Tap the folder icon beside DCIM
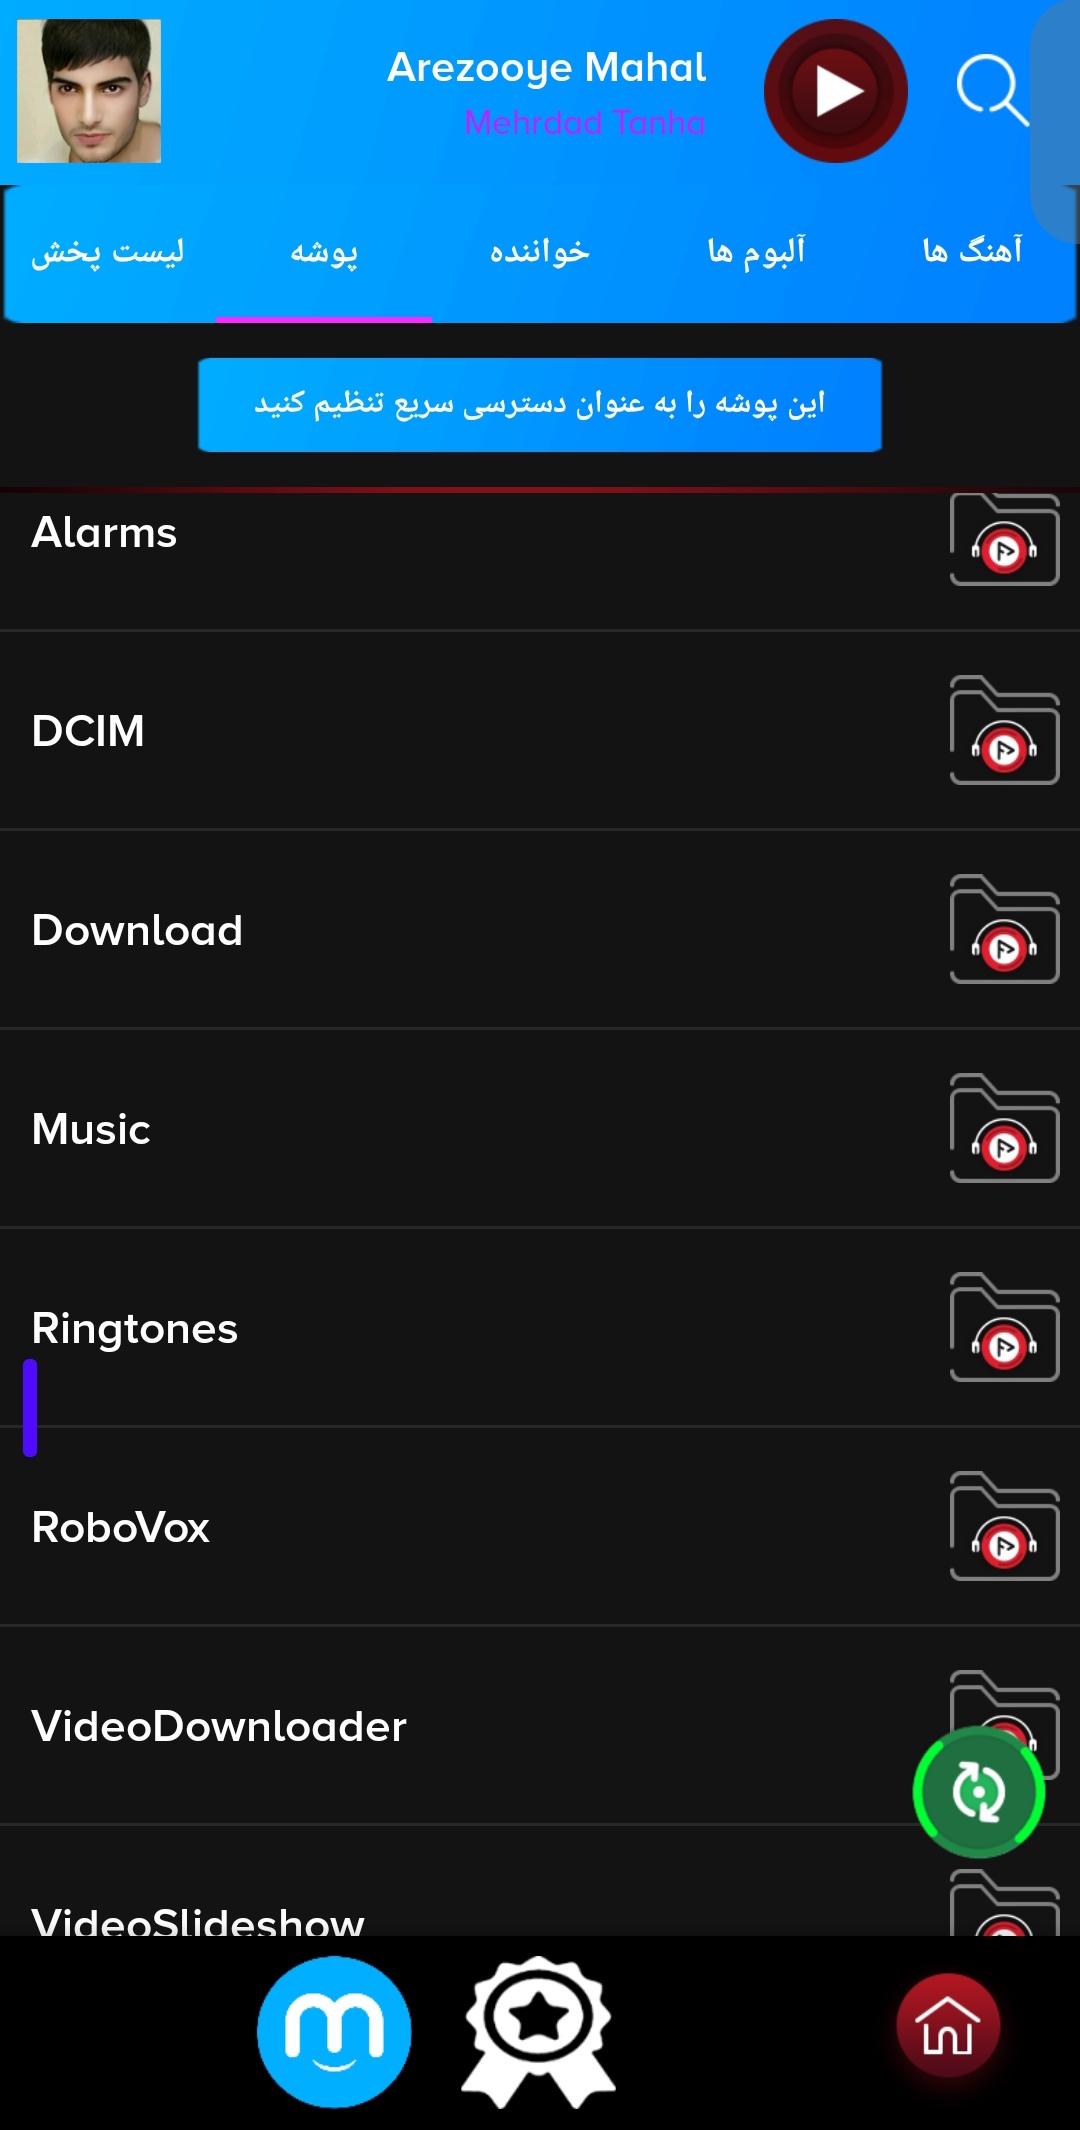 tap(1004, 731)
